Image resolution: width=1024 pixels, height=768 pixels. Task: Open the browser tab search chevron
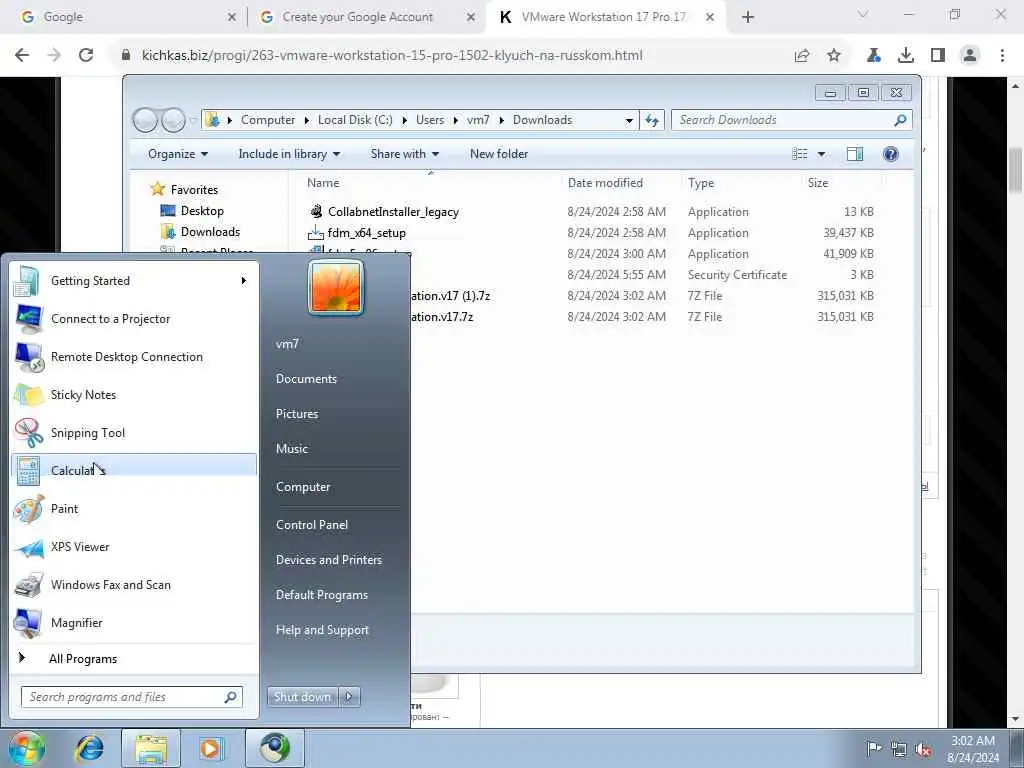point(863,15)
